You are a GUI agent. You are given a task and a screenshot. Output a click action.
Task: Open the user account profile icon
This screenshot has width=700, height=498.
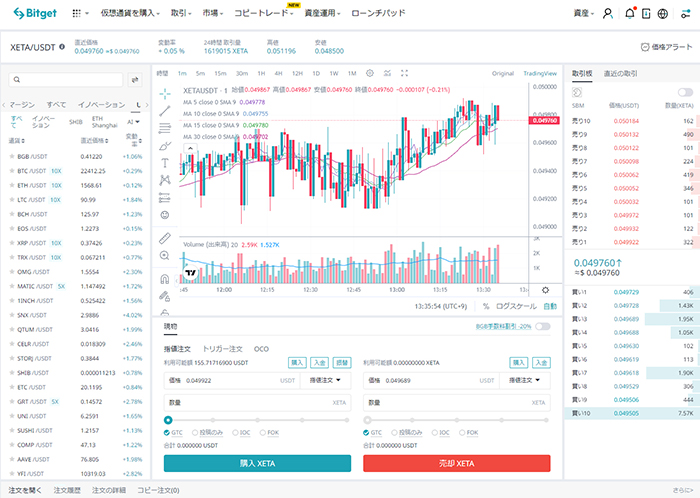click(607, 13)
